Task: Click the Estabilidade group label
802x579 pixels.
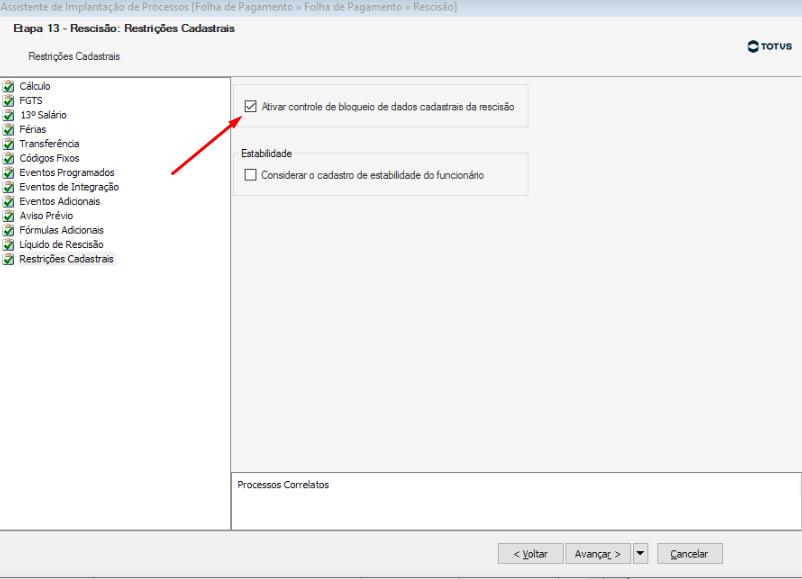Action: (x=266, y=153)
